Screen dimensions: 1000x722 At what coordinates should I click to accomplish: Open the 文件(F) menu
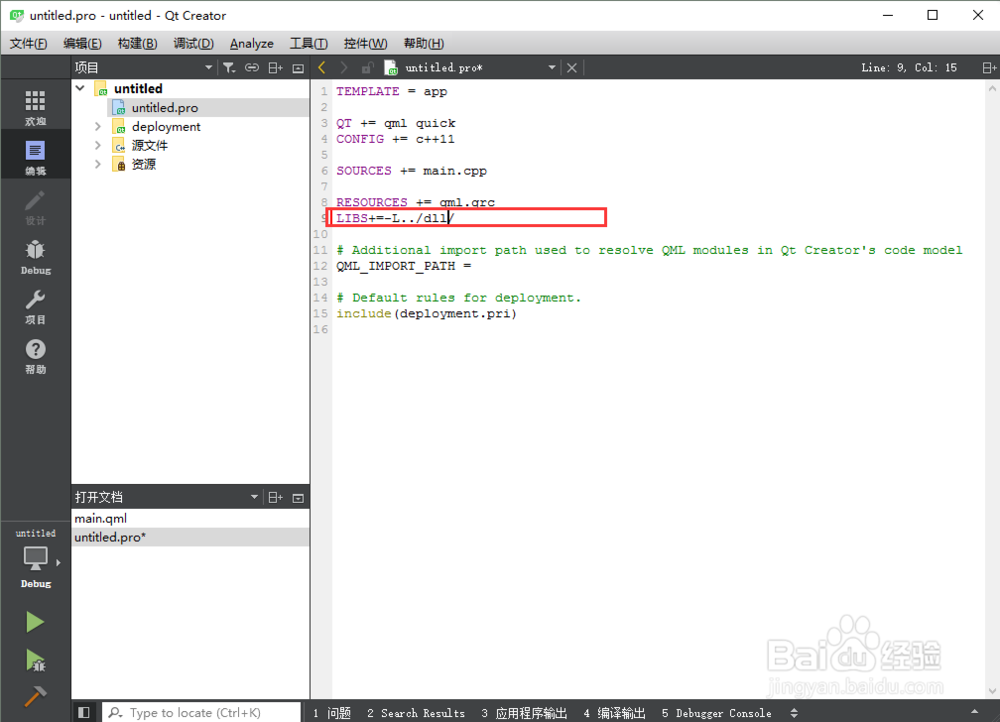[28, 43]
